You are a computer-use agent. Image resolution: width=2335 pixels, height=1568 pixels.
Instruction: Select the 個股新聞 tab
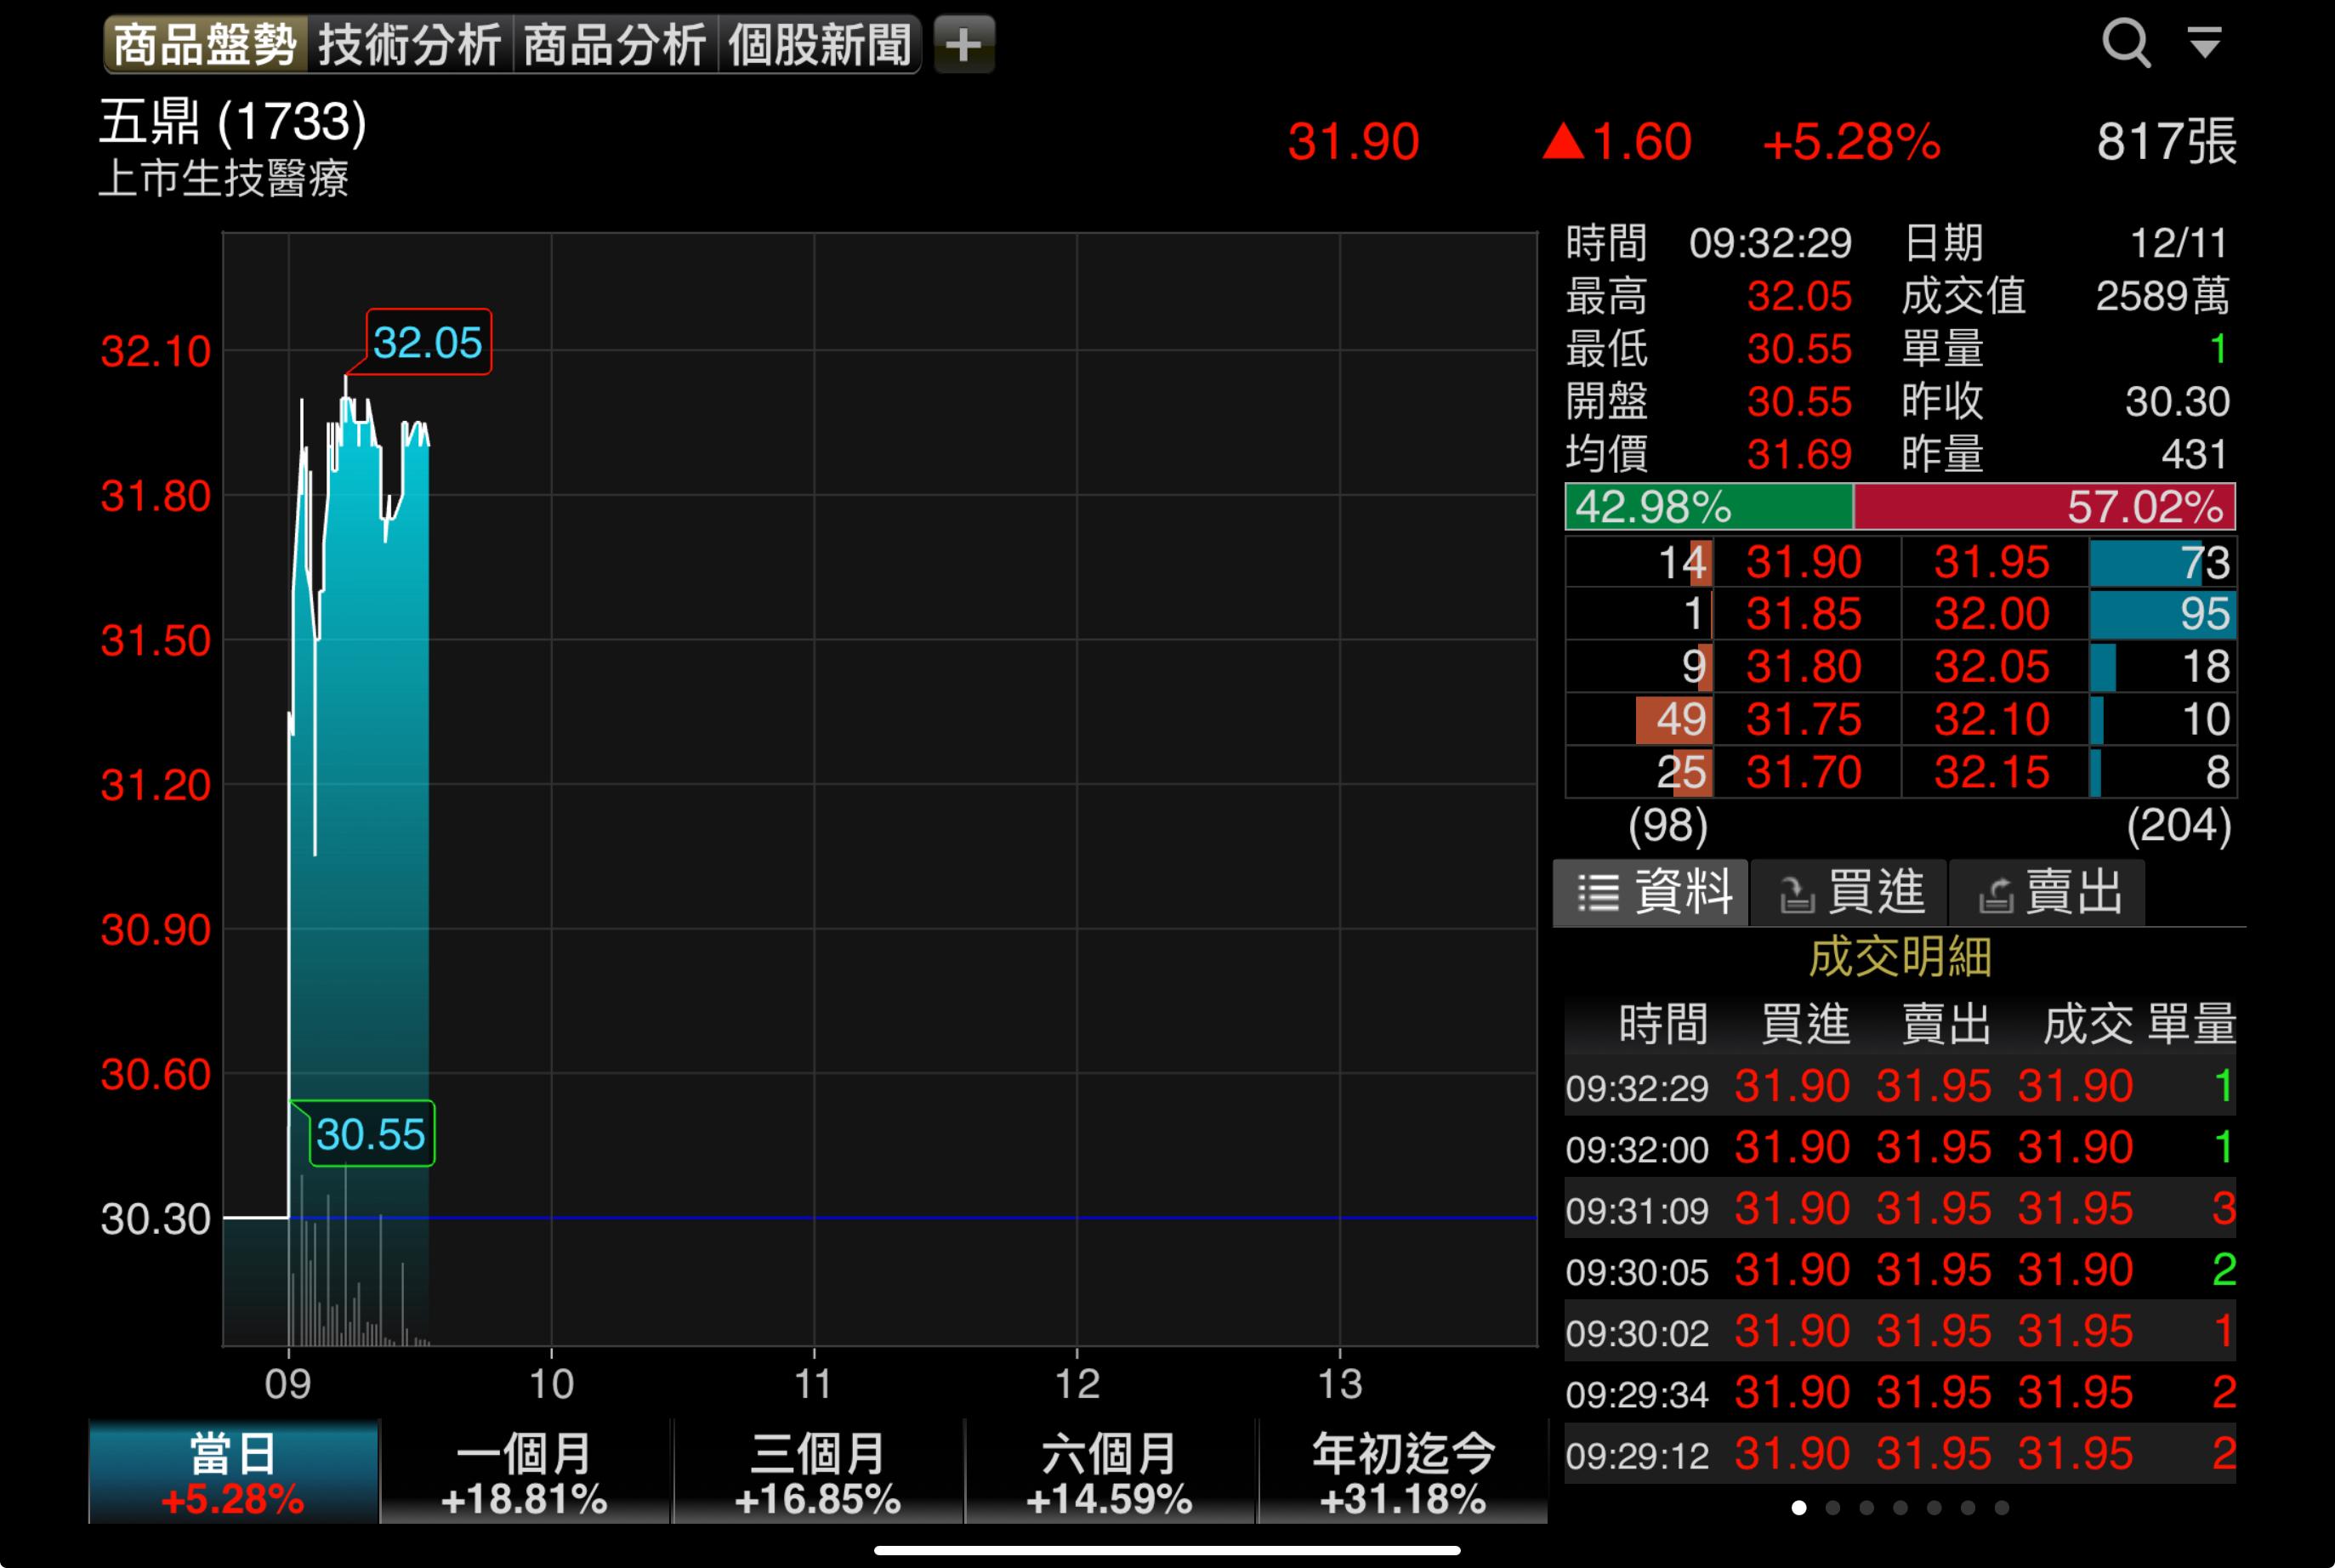818,45
